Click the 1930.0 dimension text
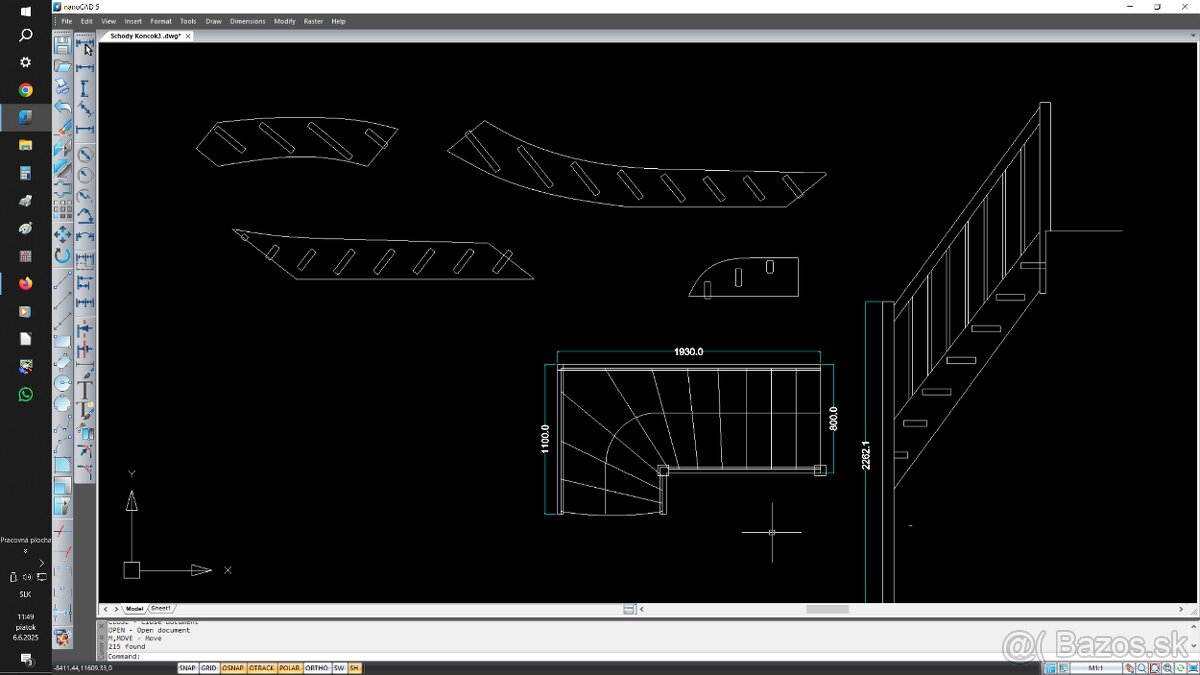The image size is (1200, 675). click(x=689, y=352)
